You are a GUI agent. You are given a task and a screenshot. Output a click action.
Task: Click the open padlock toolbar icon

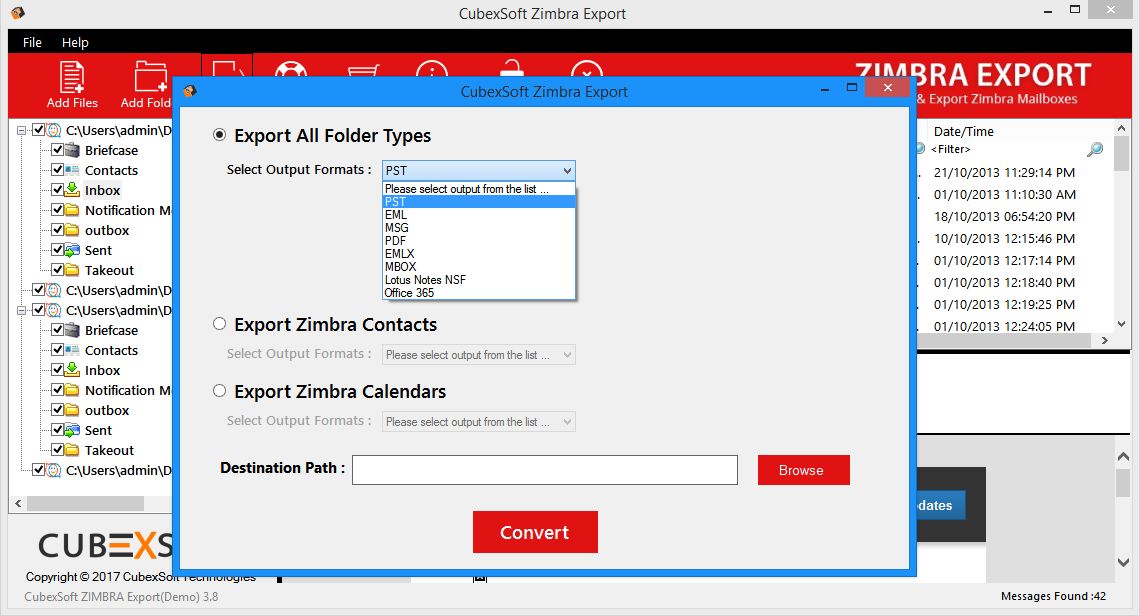click(513, 68)
